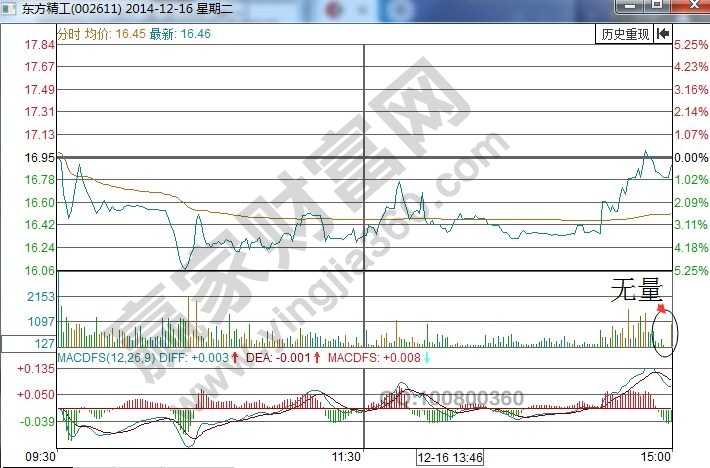
Task: Click the 分时 label above the chart
Action: point(71,34)
